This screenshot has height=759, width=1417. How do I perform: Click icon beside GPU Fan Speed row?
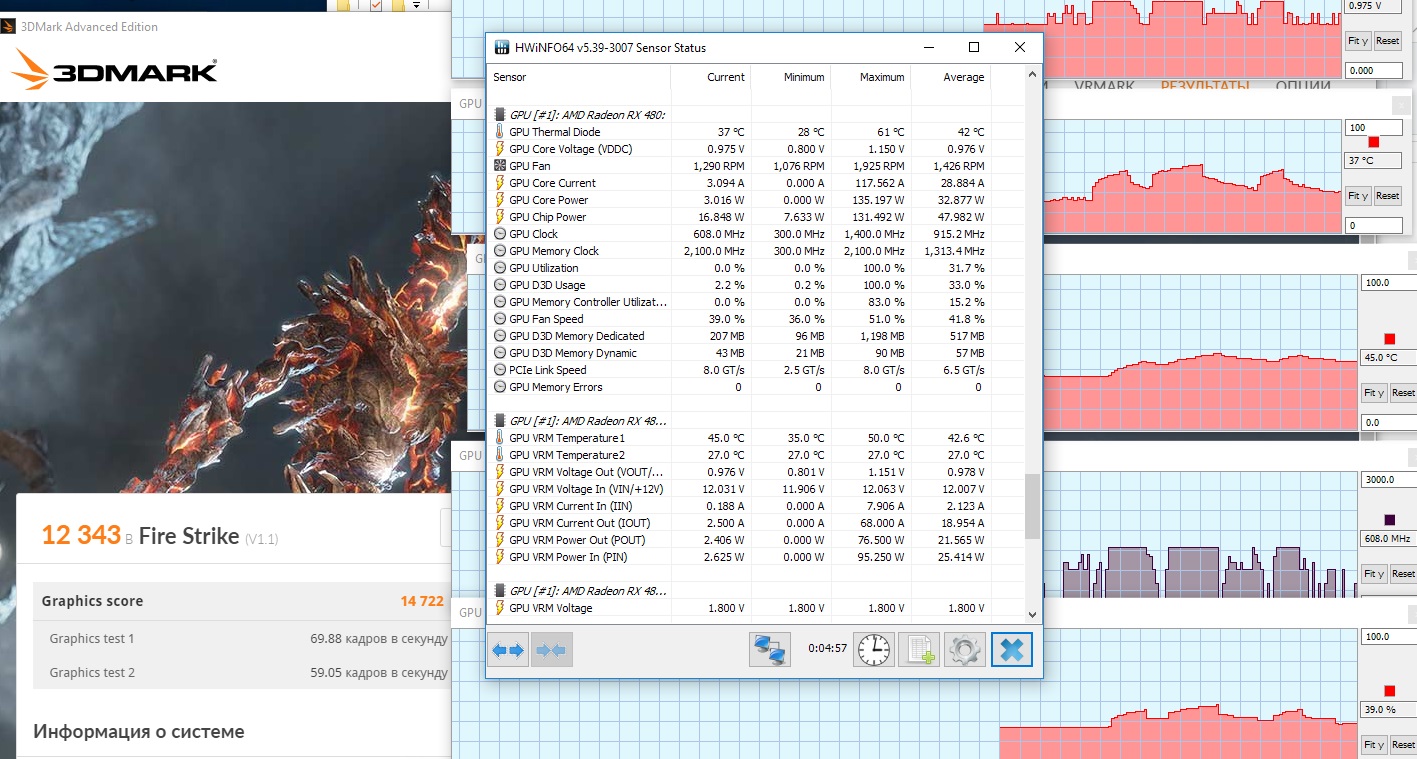(x=500, y=319)
